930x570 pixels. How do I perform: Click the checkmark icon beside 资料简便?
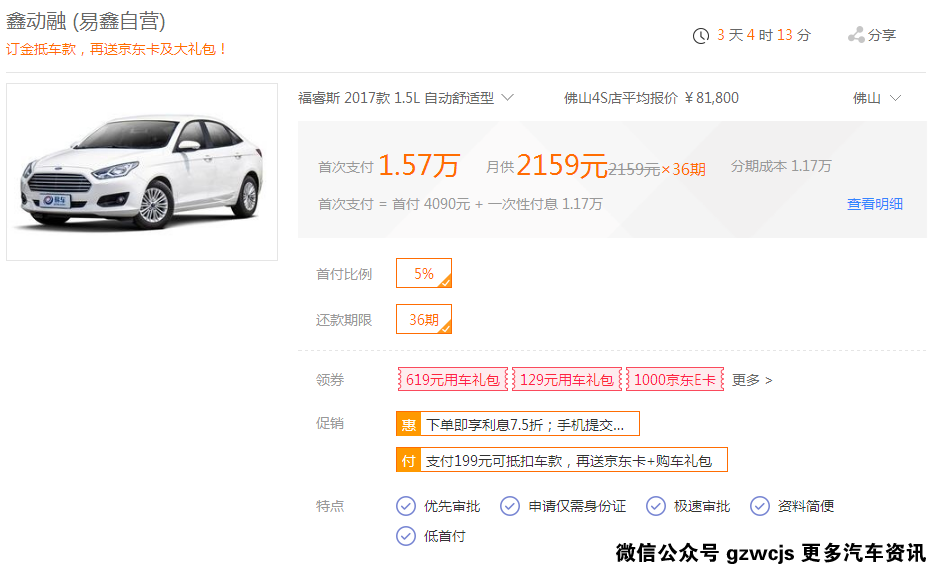(x=760, y=506)
